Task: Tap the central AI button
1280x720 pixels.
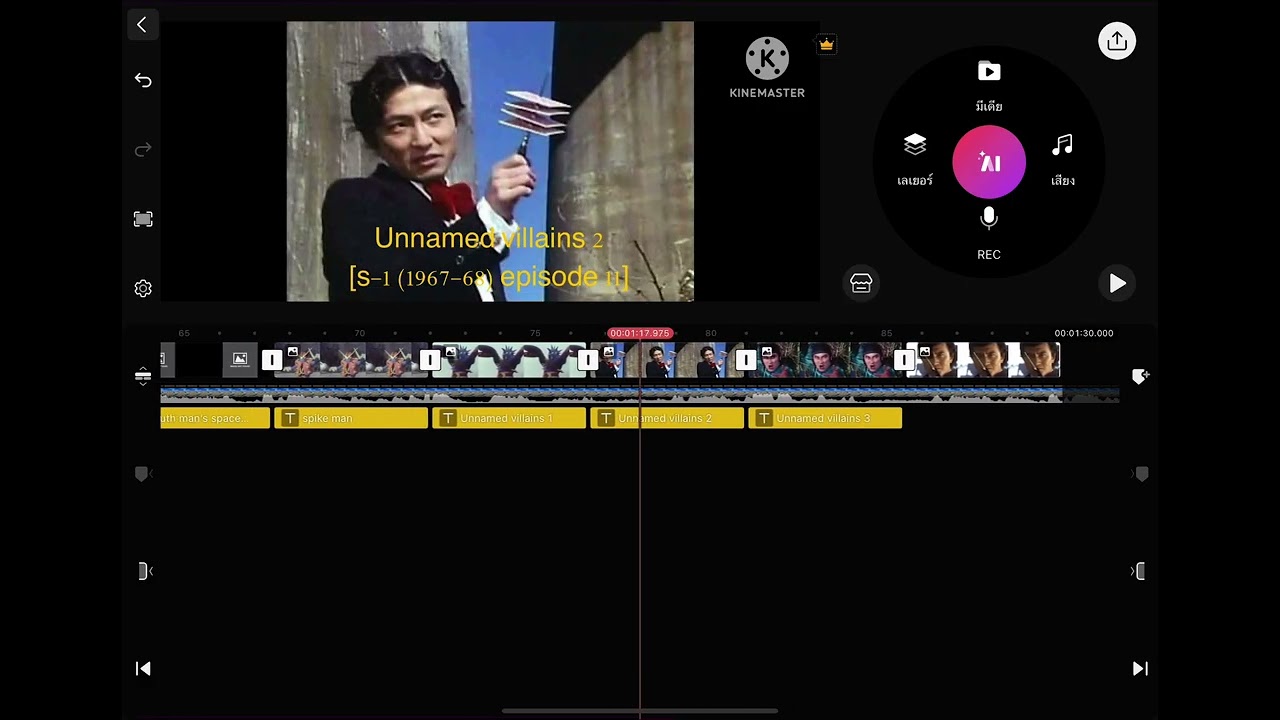Action: point(989,162)
